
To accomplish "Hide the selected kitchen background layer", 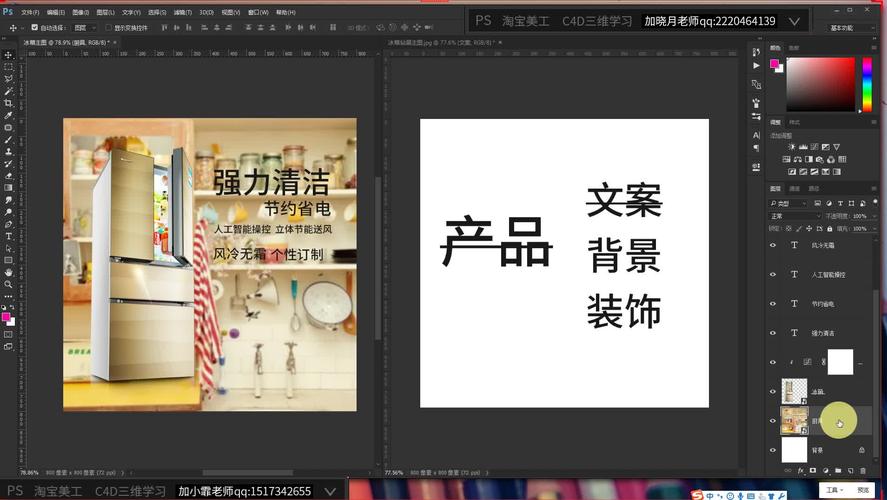I will click(x=773, y=421).
